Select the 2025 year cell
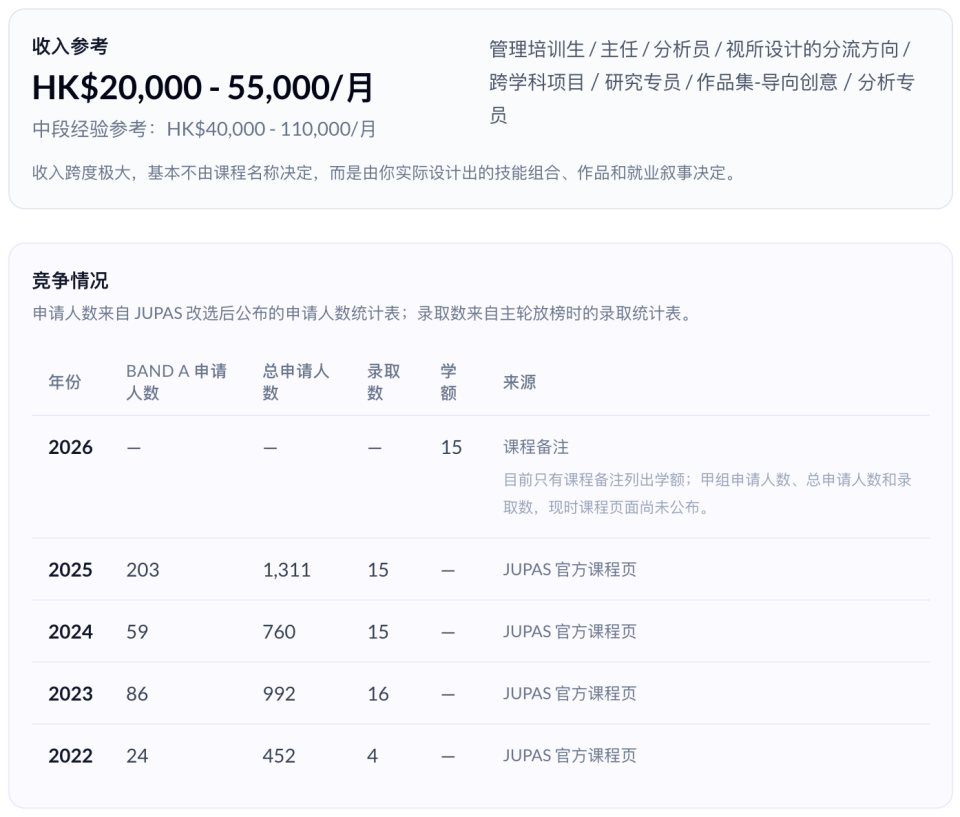960x817 pixels. pyautogui.click(x=70, y=570)
